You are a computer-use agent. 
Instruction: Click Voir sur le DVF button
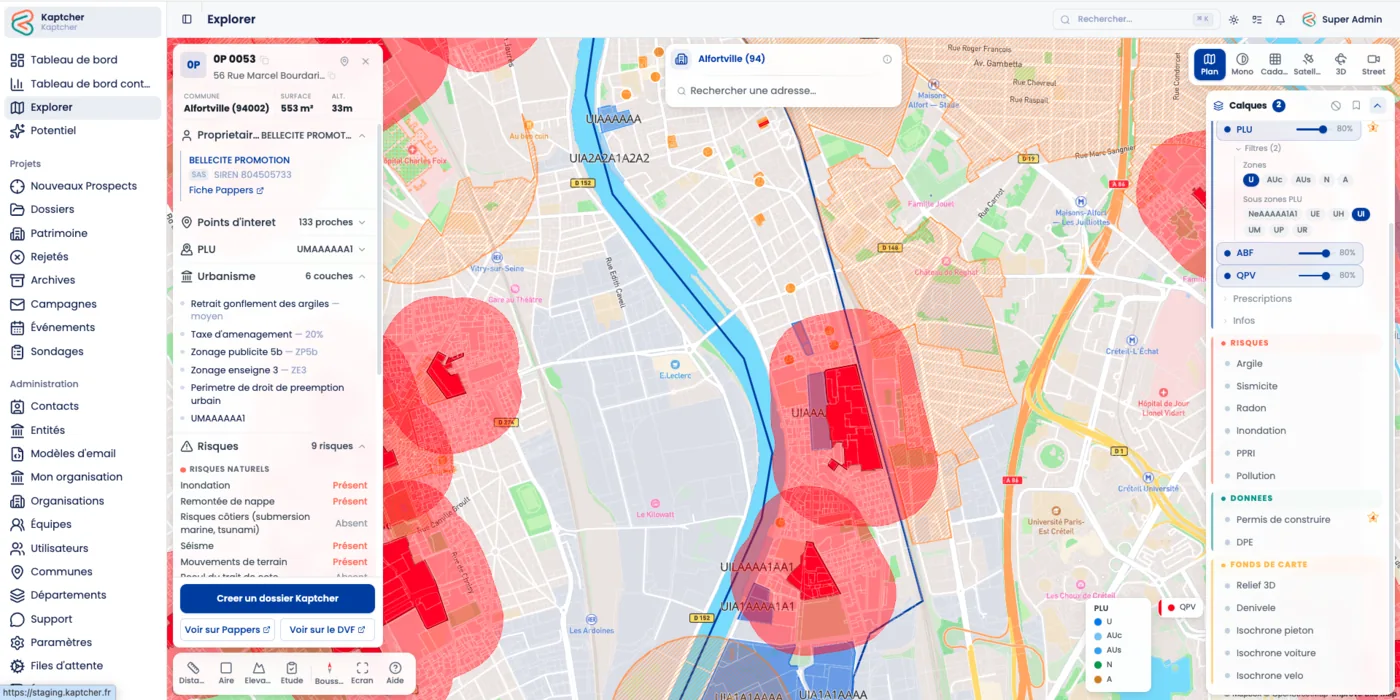click(328, 630)
